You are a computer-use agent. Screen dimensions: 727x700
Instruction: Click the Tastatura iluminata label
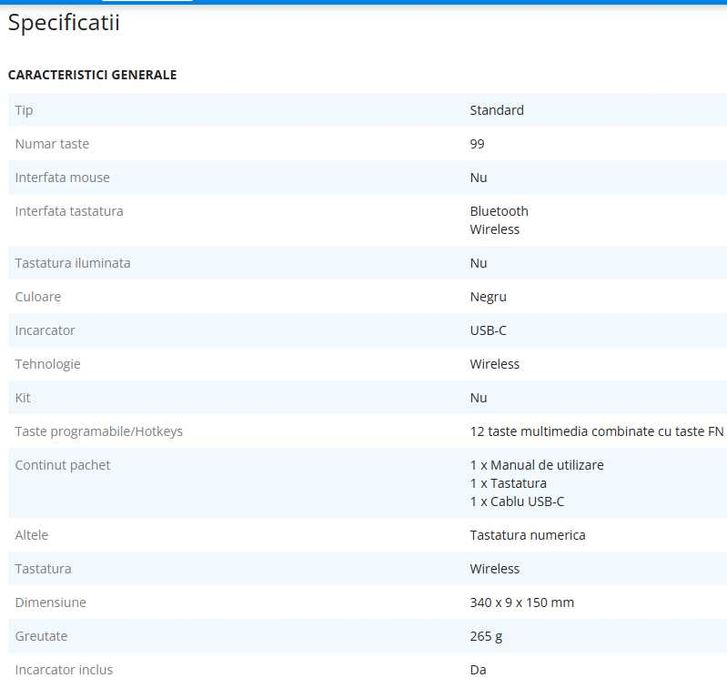point(72,263)
